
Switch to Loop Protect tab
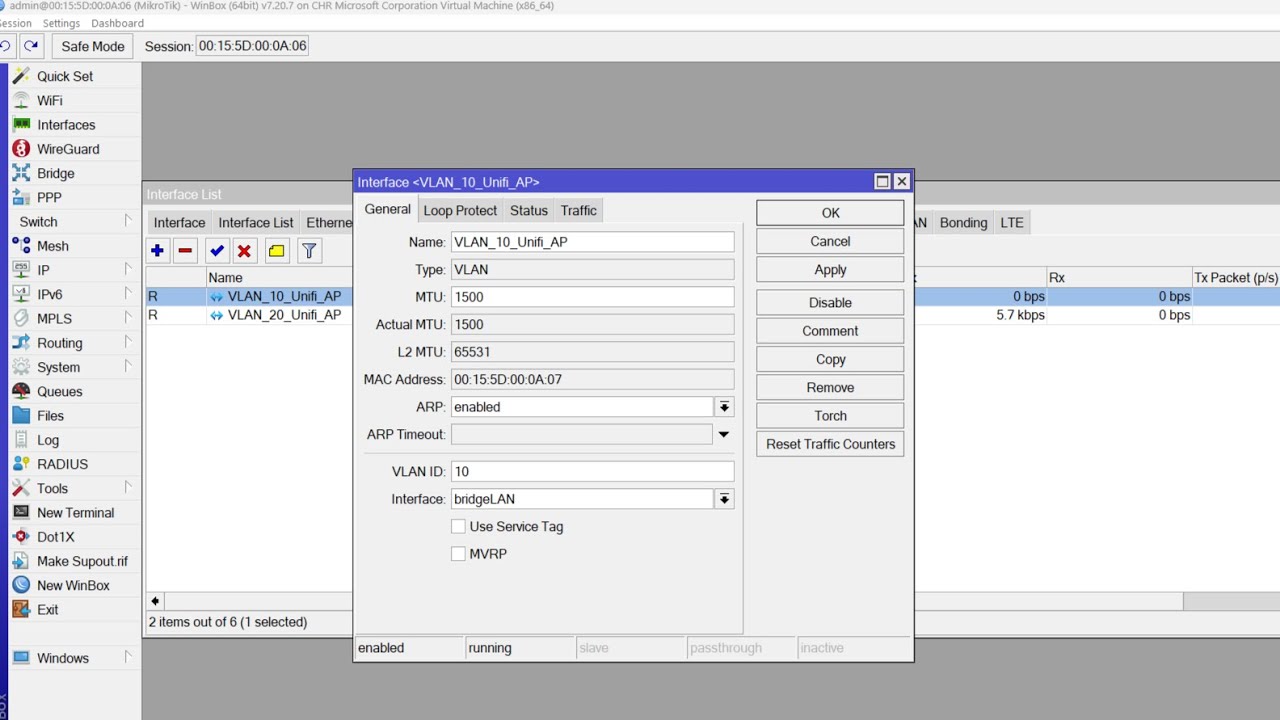tap(460, 210)
